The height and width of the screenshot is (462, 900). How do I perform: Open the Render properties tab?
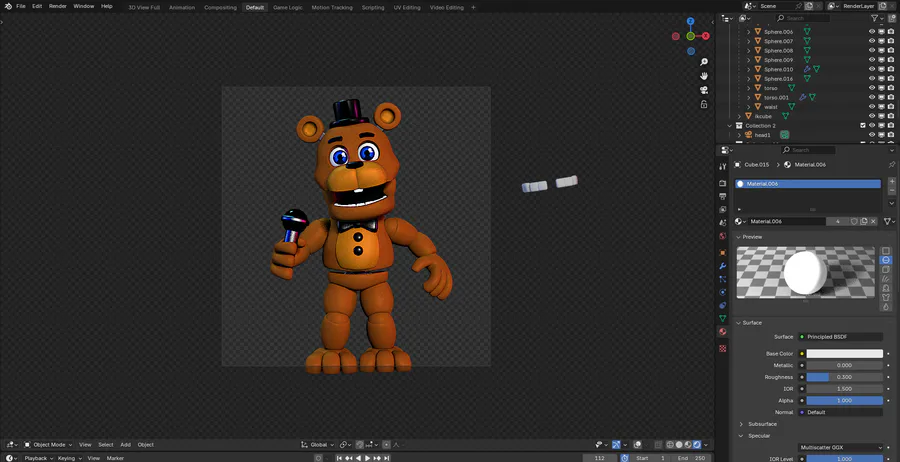723,183
